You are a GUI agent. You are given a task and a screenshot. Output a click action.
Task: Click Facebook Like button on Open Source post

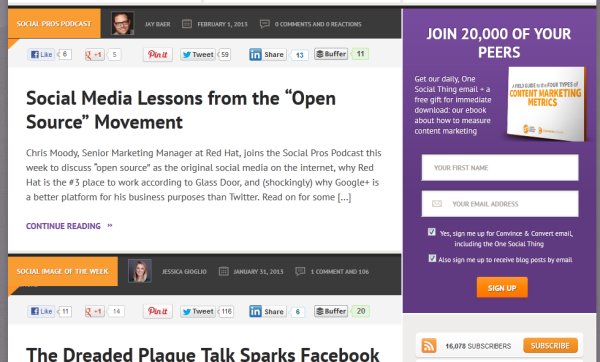point(41,54)
